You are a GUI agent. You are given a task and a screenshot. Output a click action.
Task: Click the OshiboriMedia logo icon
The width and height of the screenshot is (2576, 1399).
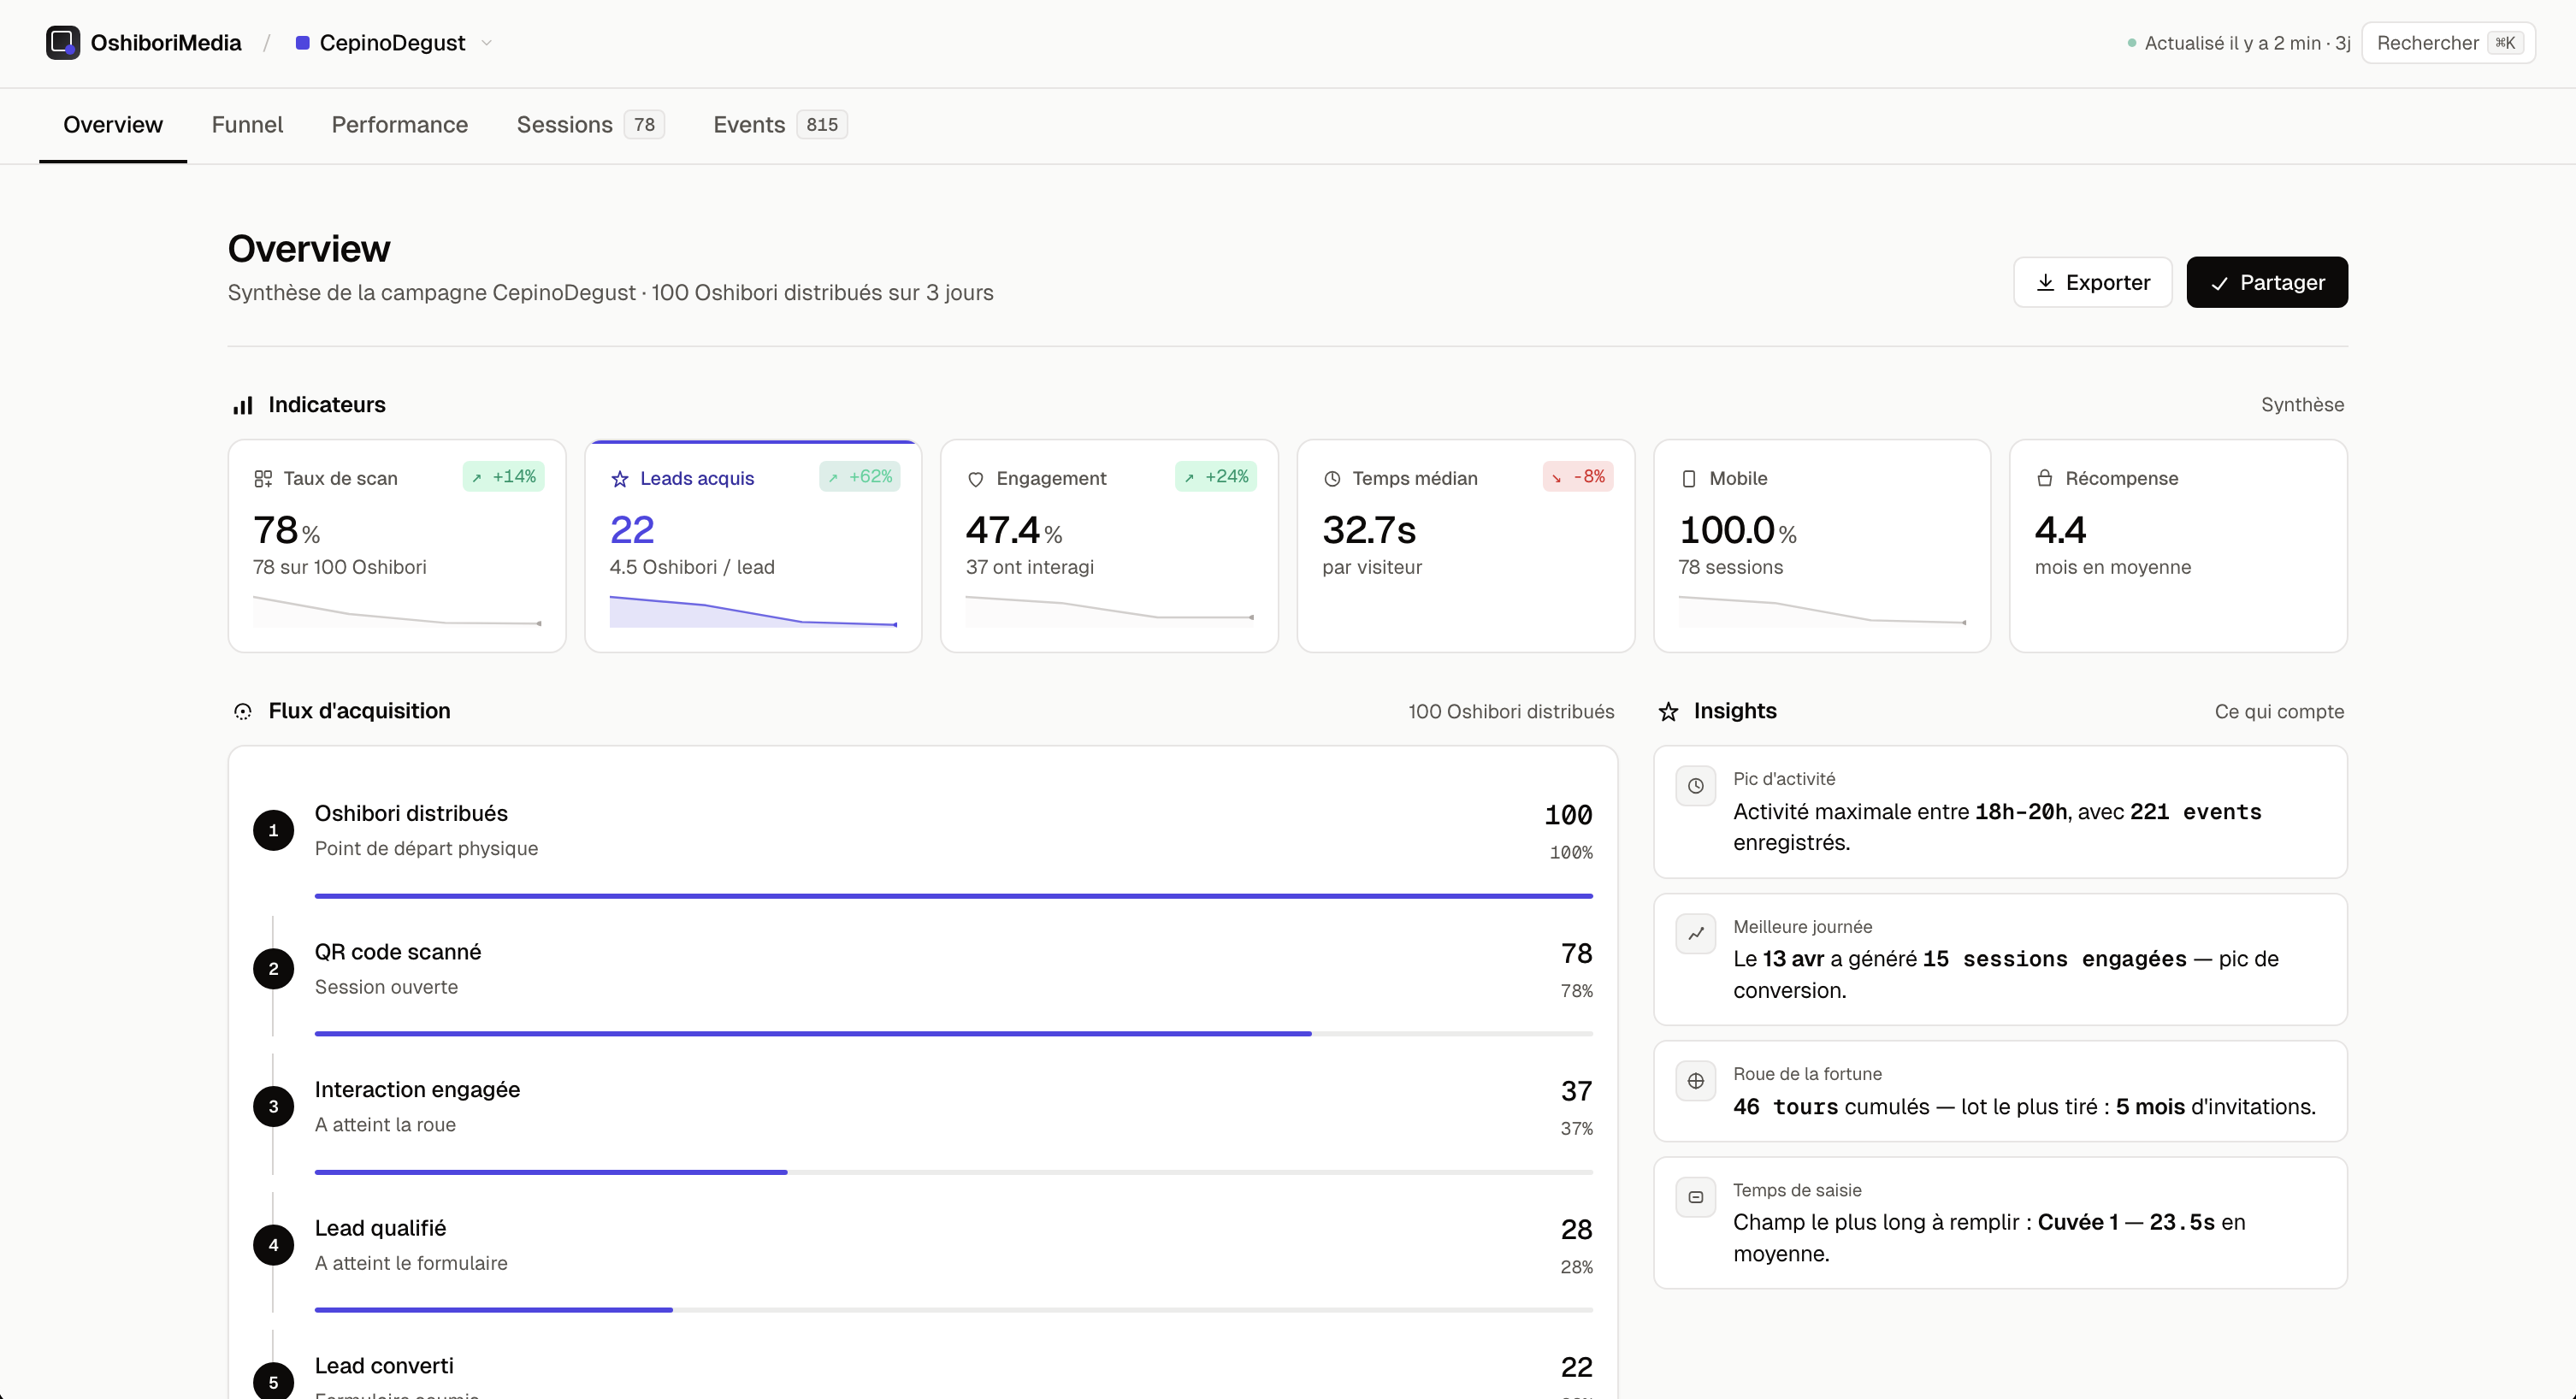[63, 42]
